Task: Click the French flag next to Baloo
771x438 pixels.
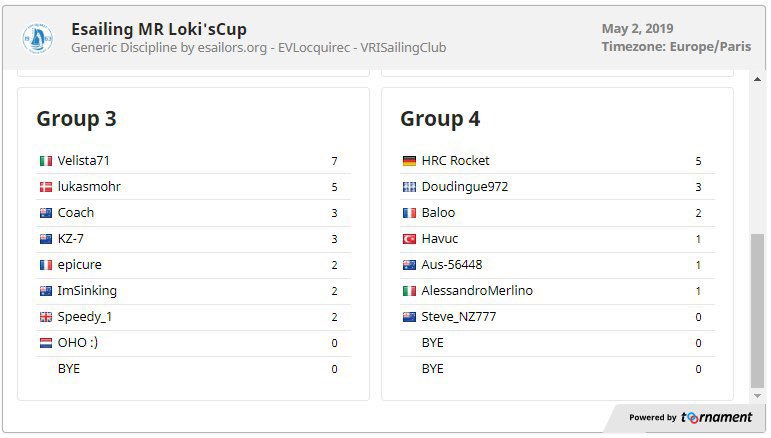Action: pos(409,213)
